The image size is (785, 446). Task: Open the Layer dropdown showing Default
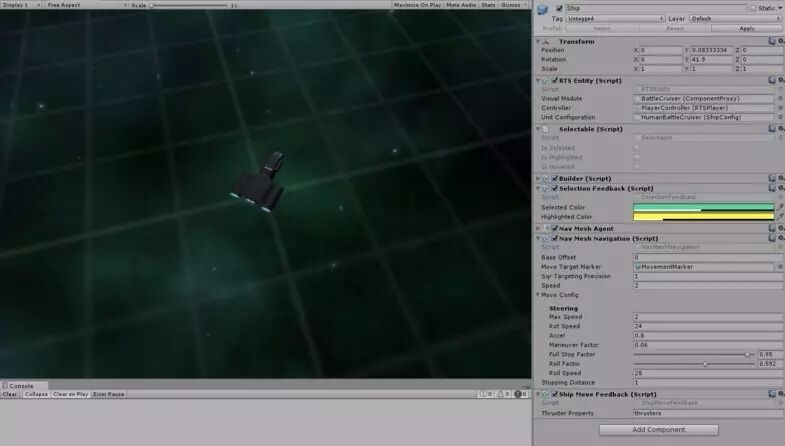(x=735, y=19)
